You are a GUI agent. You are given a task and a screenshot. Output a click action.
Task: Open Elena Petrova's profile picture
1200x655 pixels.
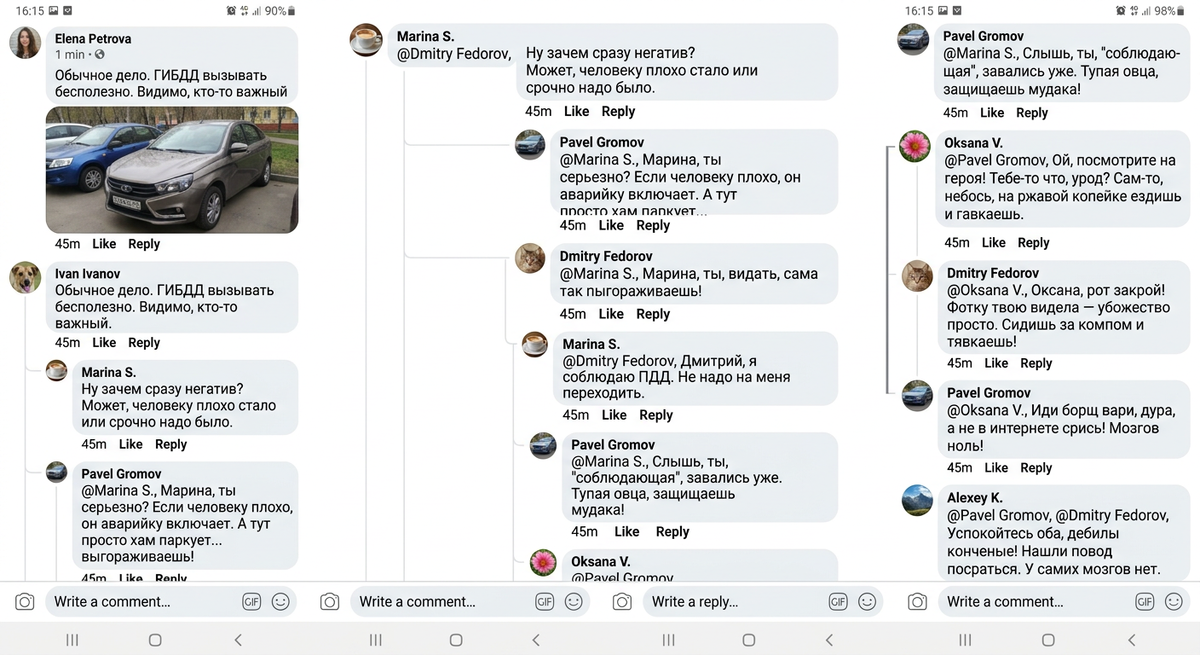25,42
